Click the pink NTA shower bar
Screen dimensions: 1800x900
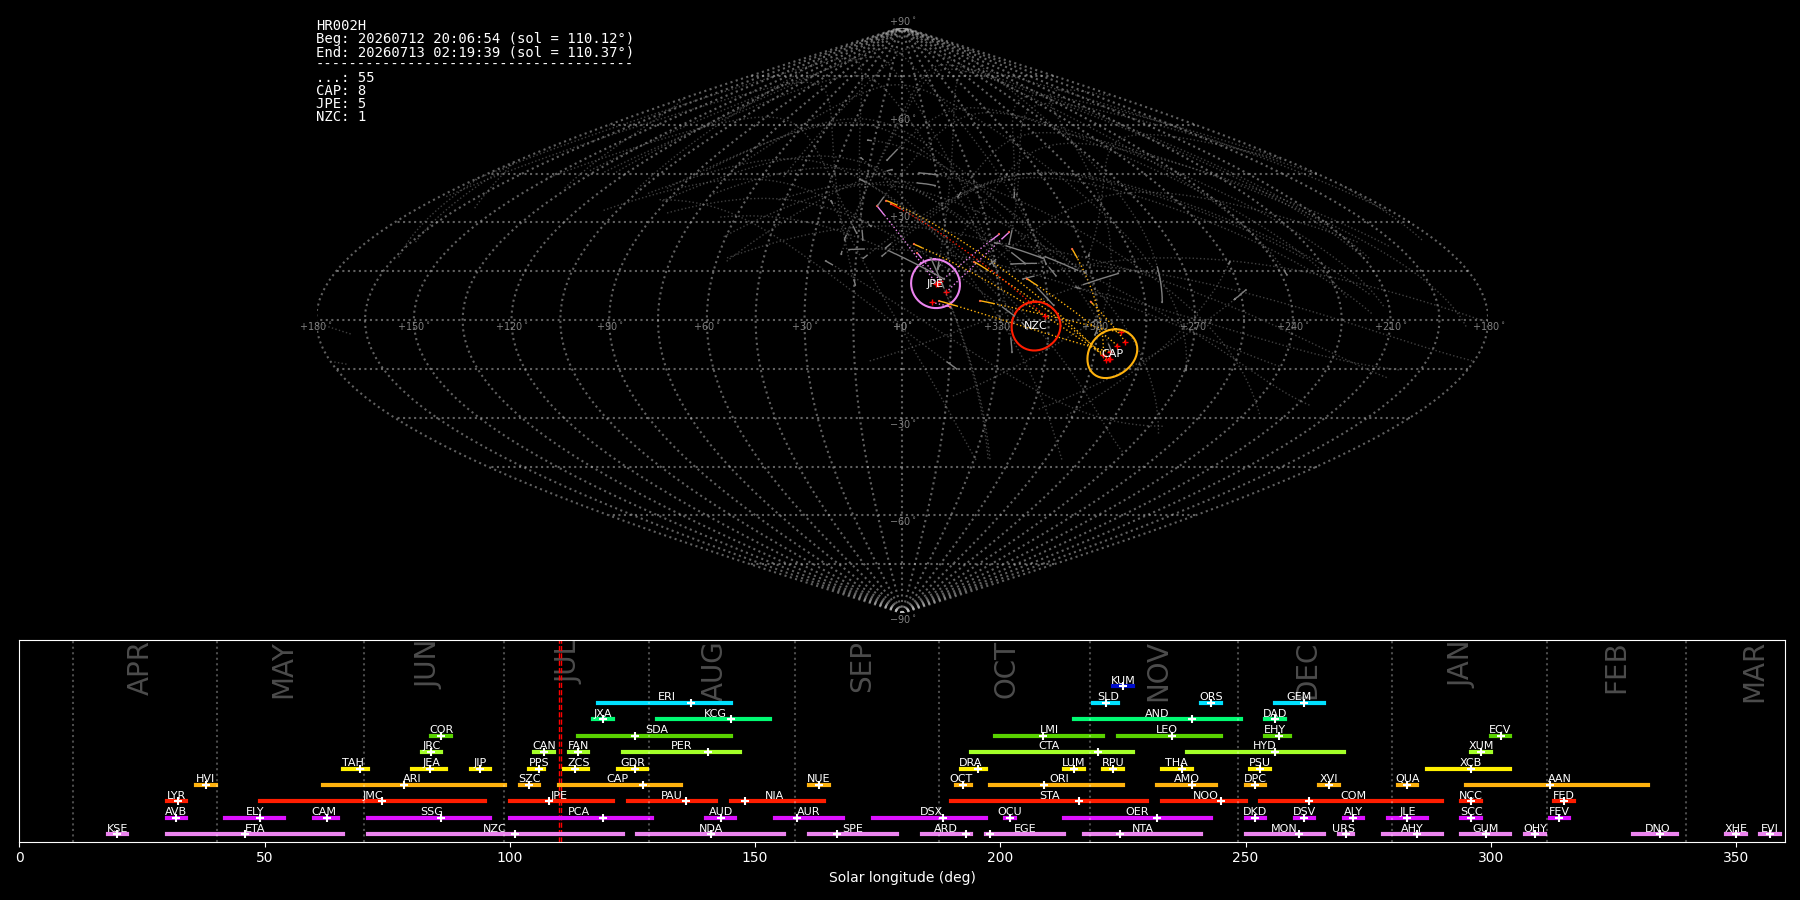coord(1142,834)
